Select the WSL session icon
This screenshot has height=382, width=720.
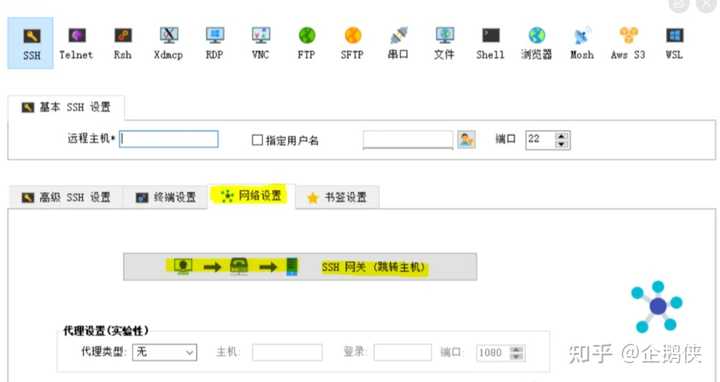click(x=674, y=43)
